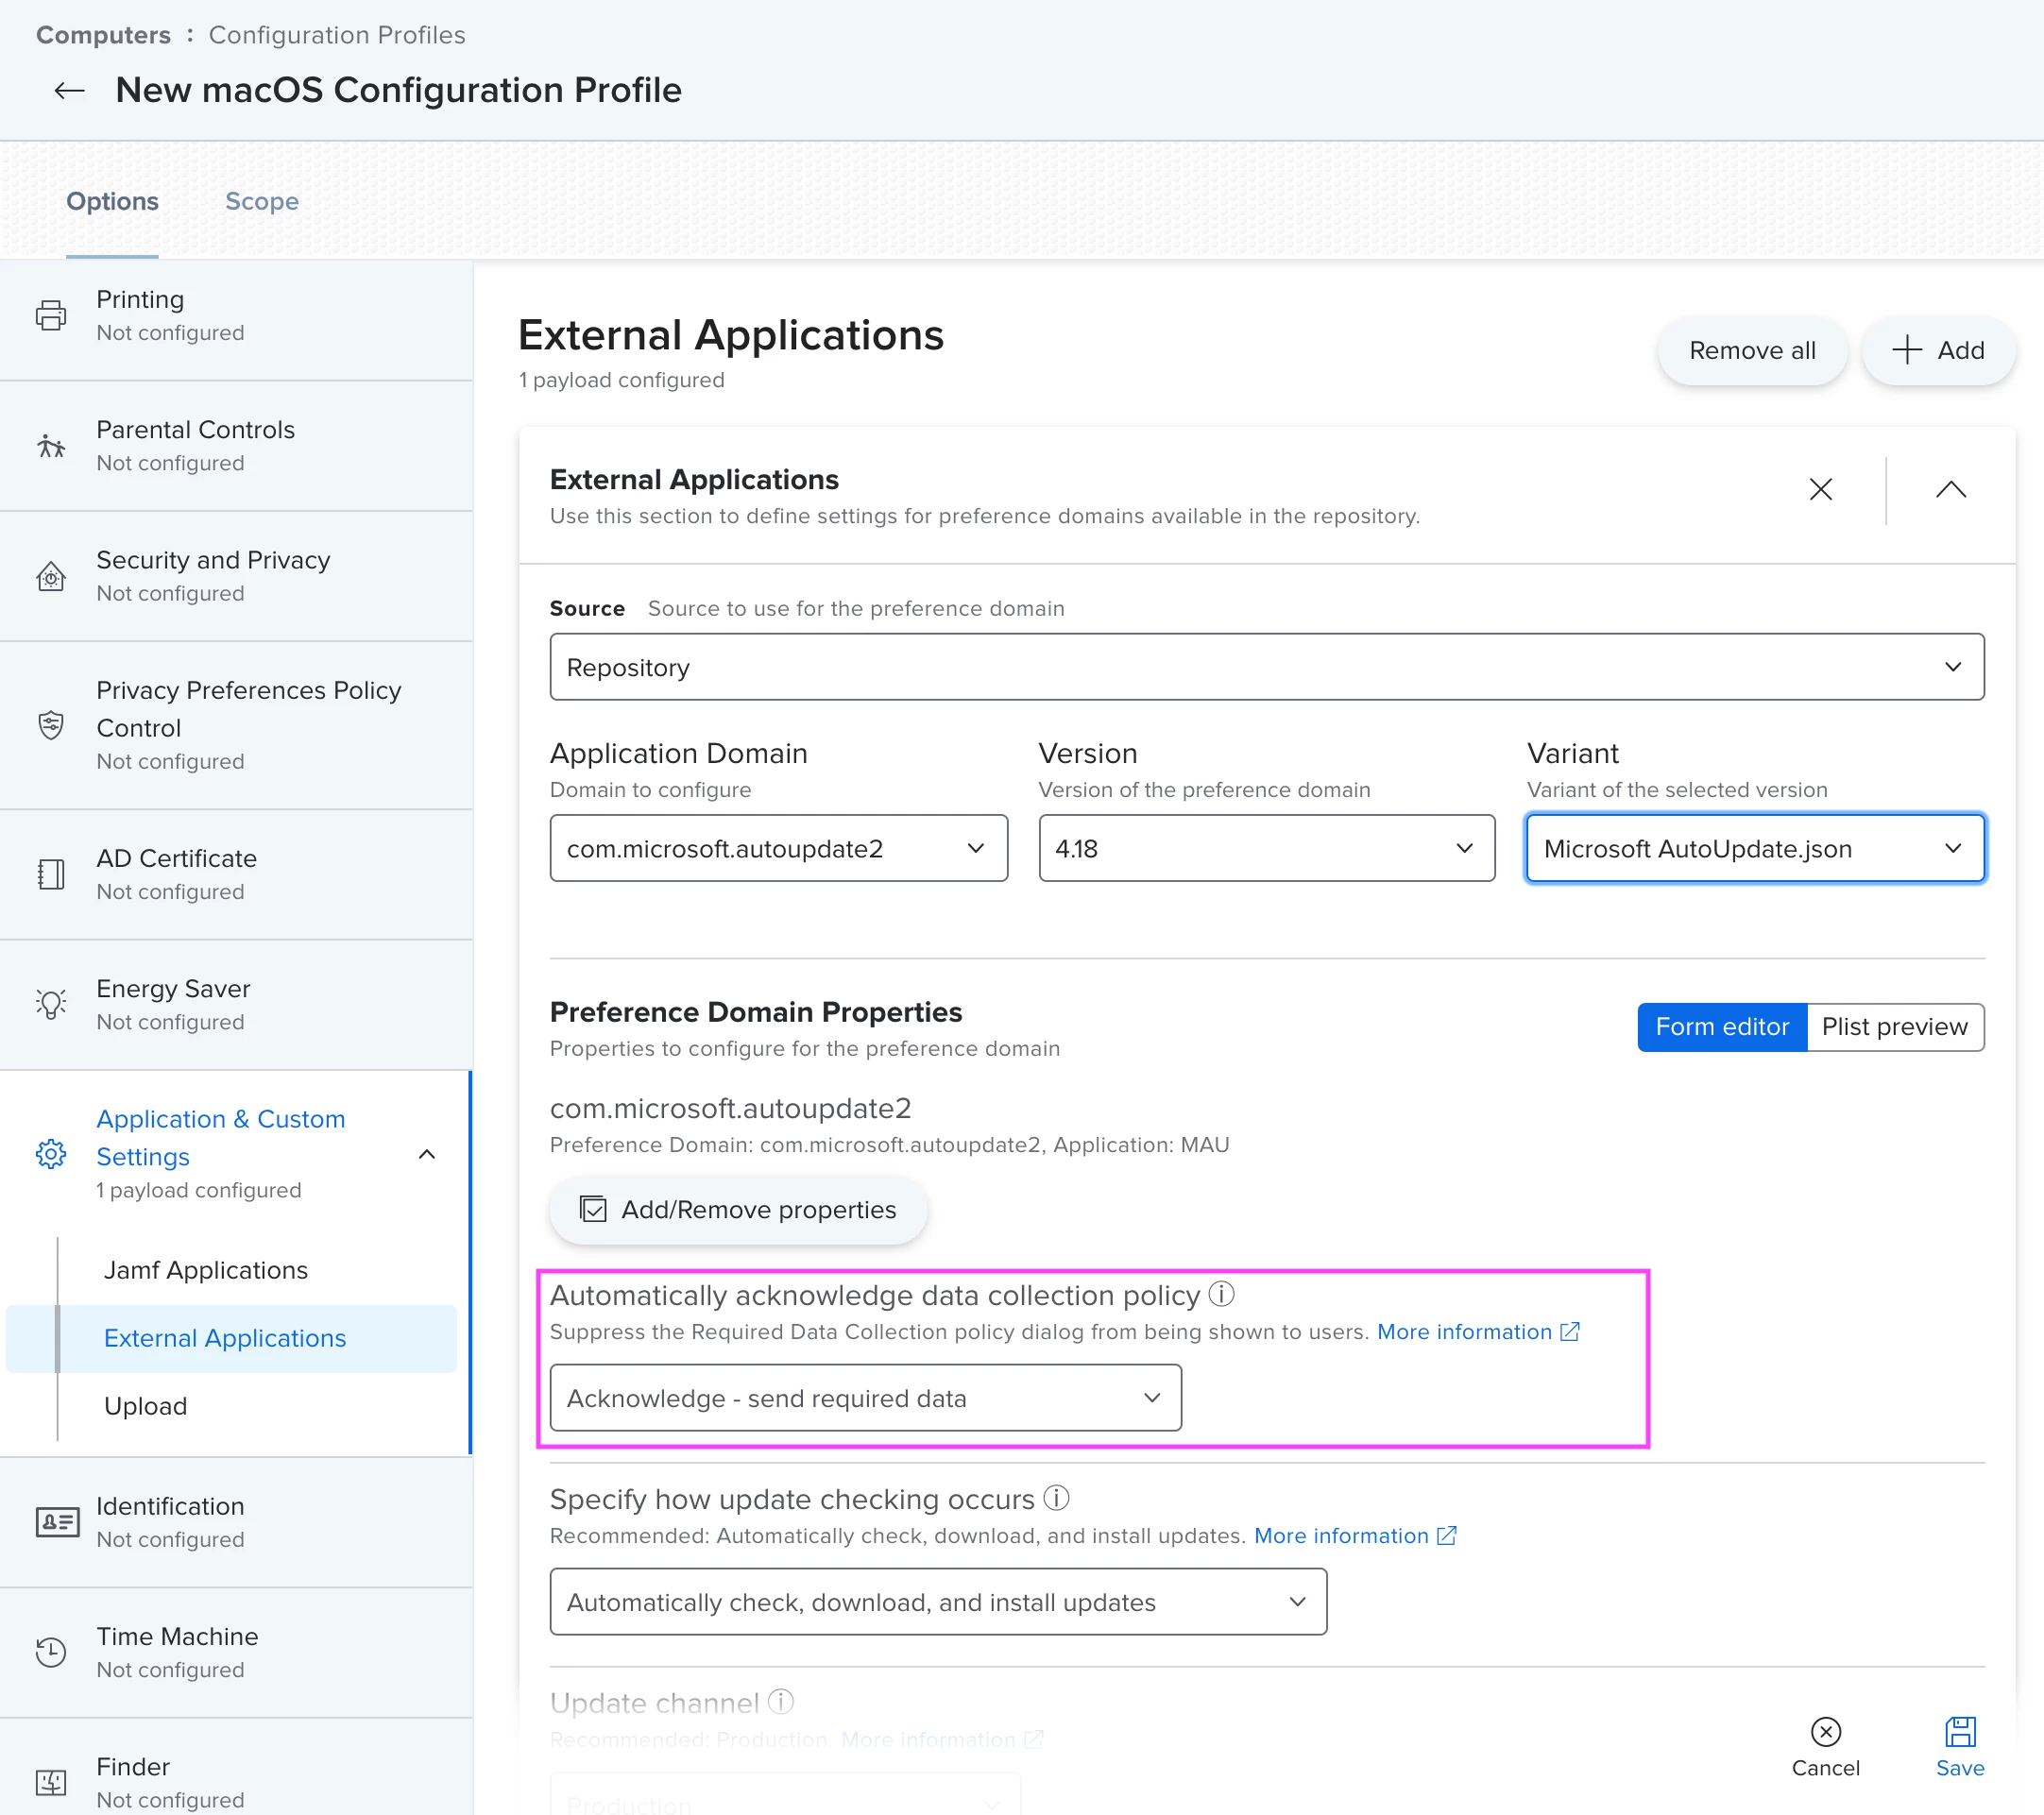
Task: Open More information link for data collection
Action: [1464, 1332]
